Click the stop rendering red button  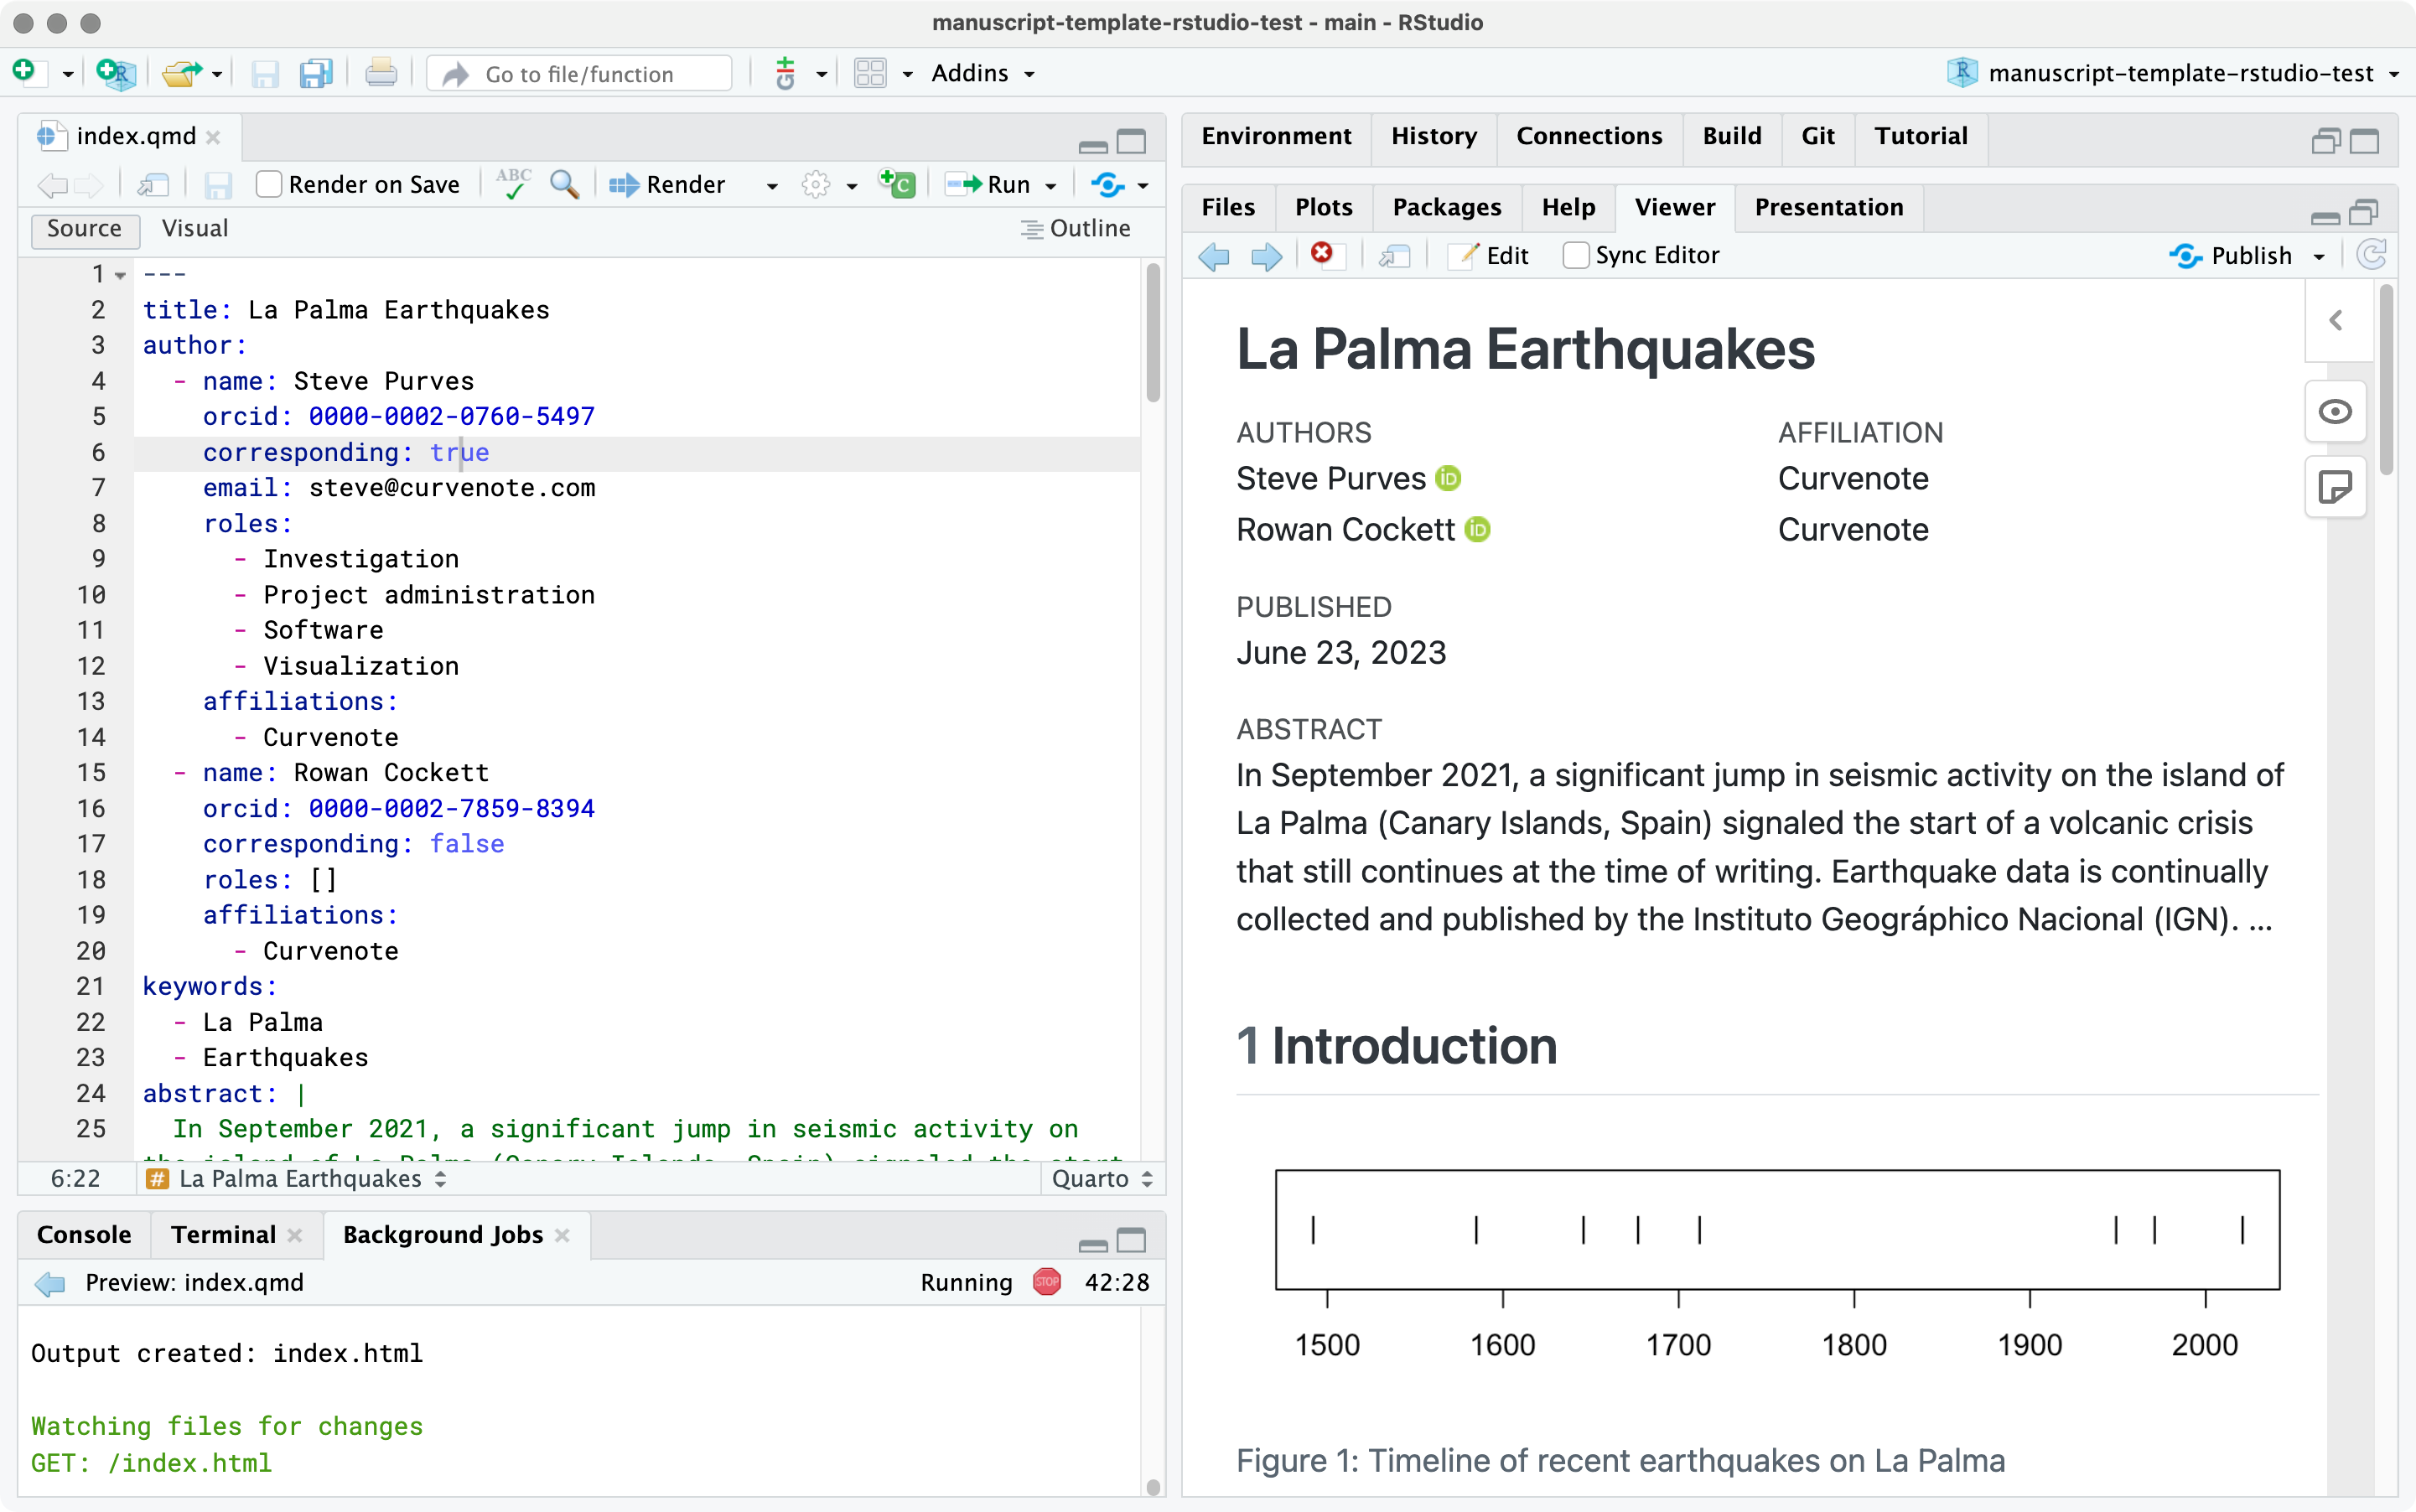(1047, 1284)
